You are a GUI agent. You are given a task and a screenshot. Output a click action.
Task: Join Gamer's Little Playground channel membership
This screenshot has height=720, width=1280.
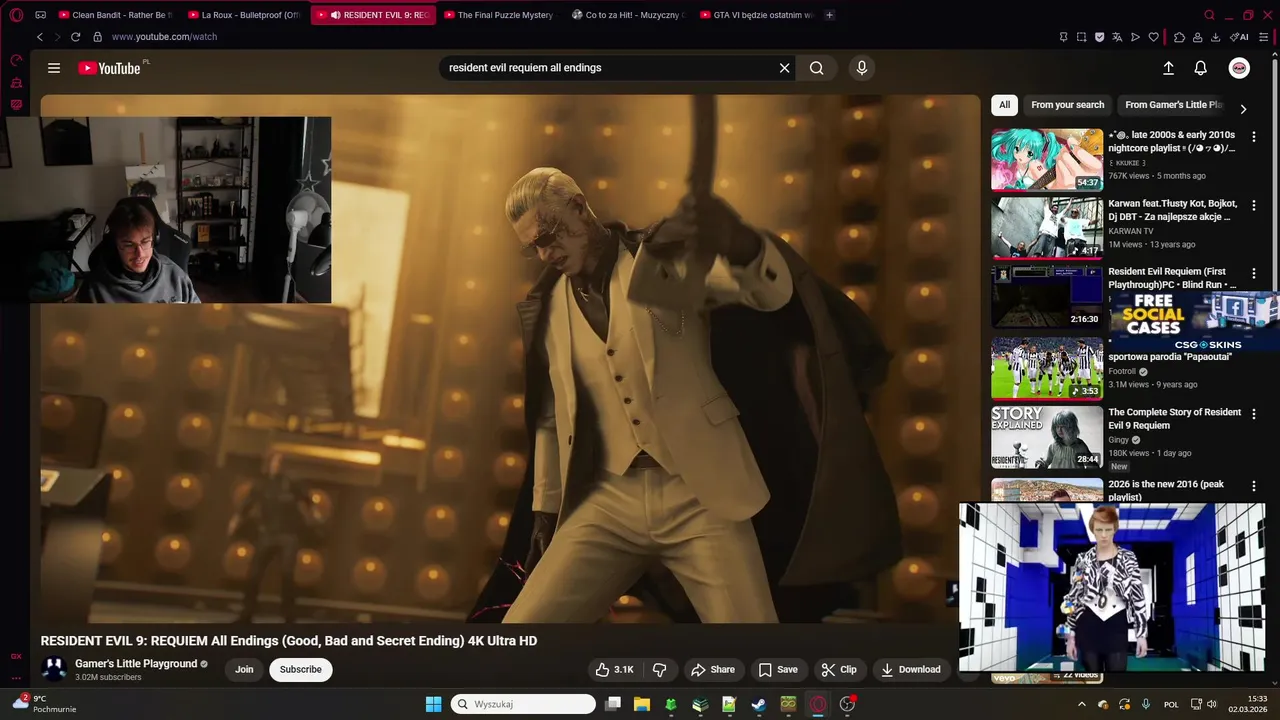click(244, 670)
